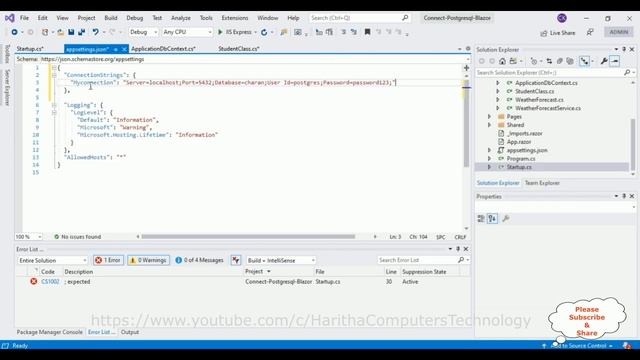Click the Property Pages wrench in the Properties panel
Screen dimensions: 640x360
pyautogui.click(x=506, y=219)
